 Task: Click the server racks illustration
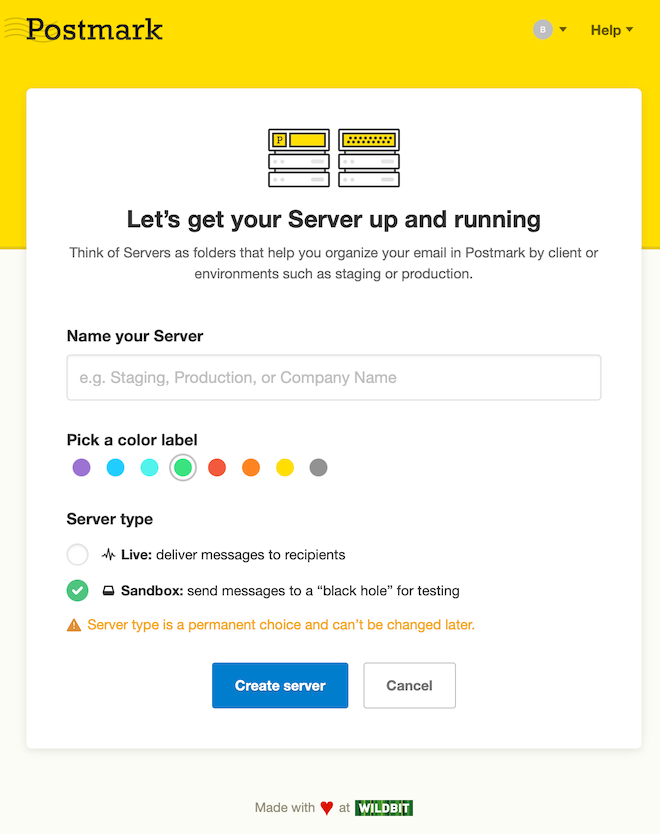(334, 158)
